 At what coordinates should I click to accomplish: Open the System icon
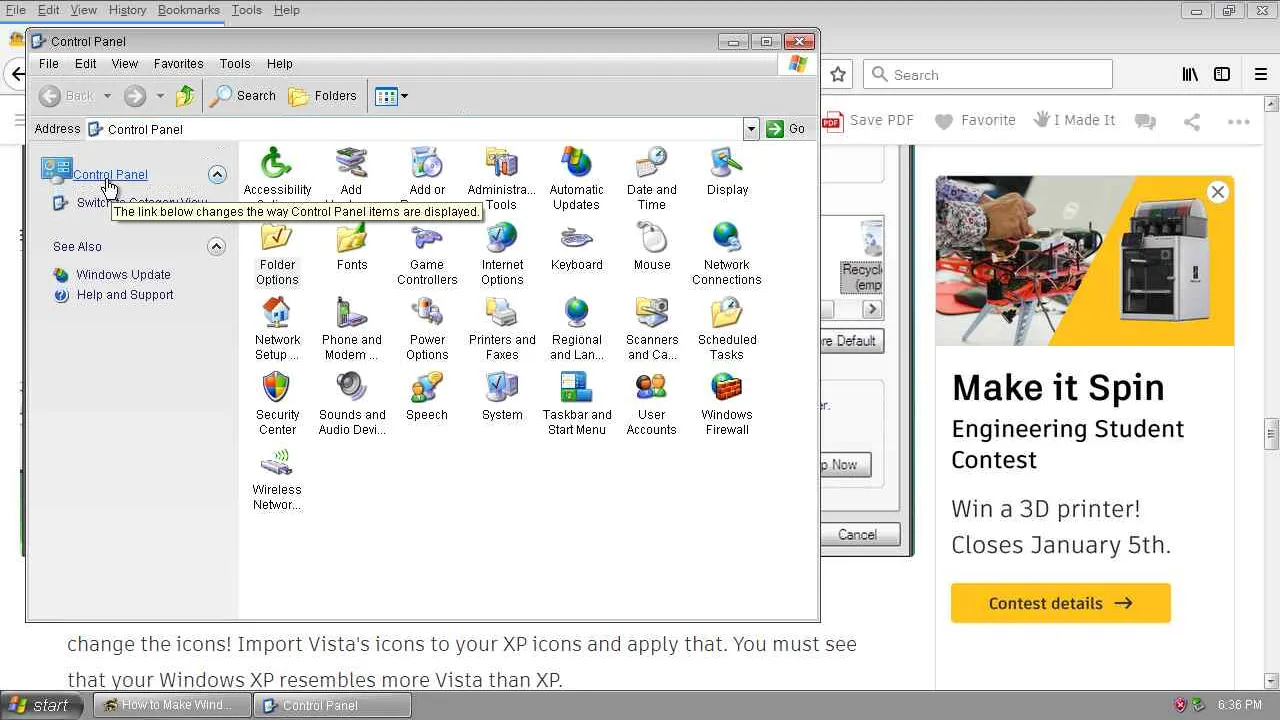click(x=502, y=397)
